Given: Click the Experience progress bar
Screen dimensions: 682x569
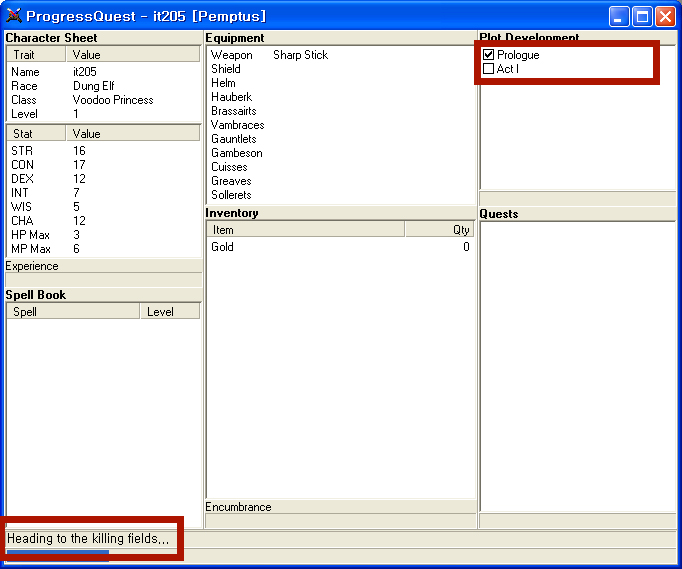Looking at the screenshot, I should [104, 280].
